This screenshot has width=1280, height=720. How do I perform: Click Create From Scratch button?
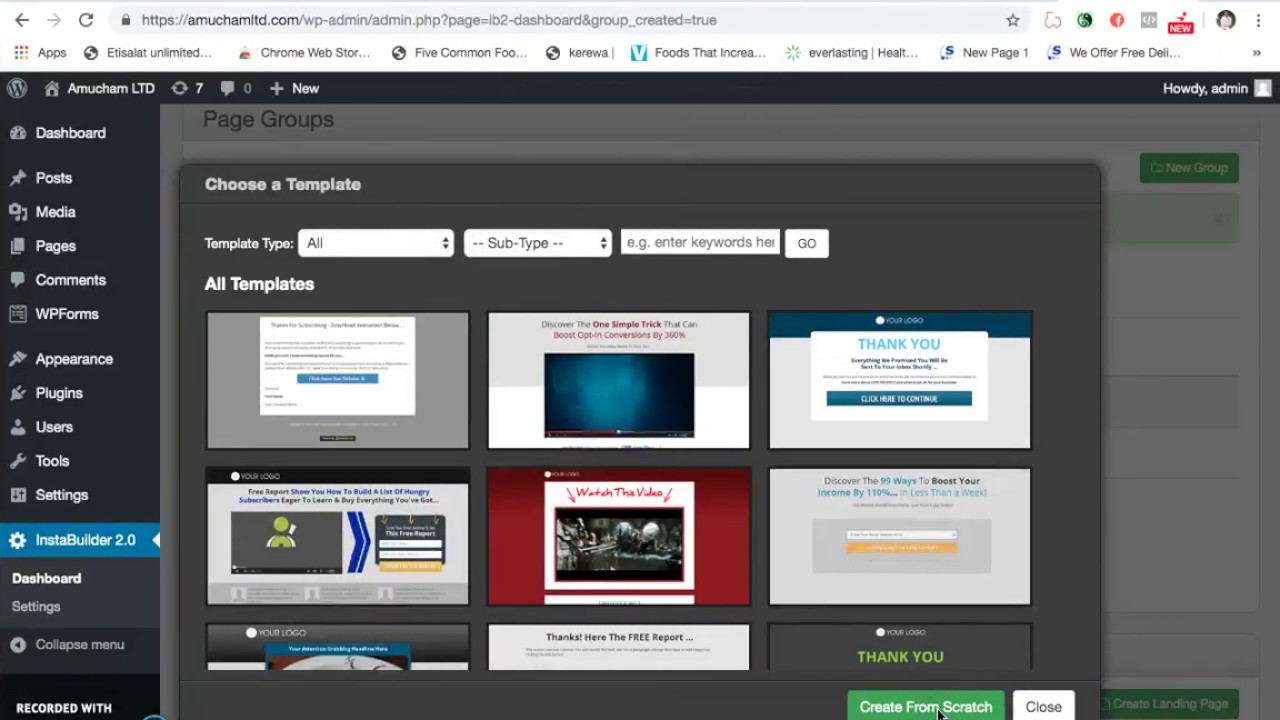pyautogui.click(x=926, y=706)
